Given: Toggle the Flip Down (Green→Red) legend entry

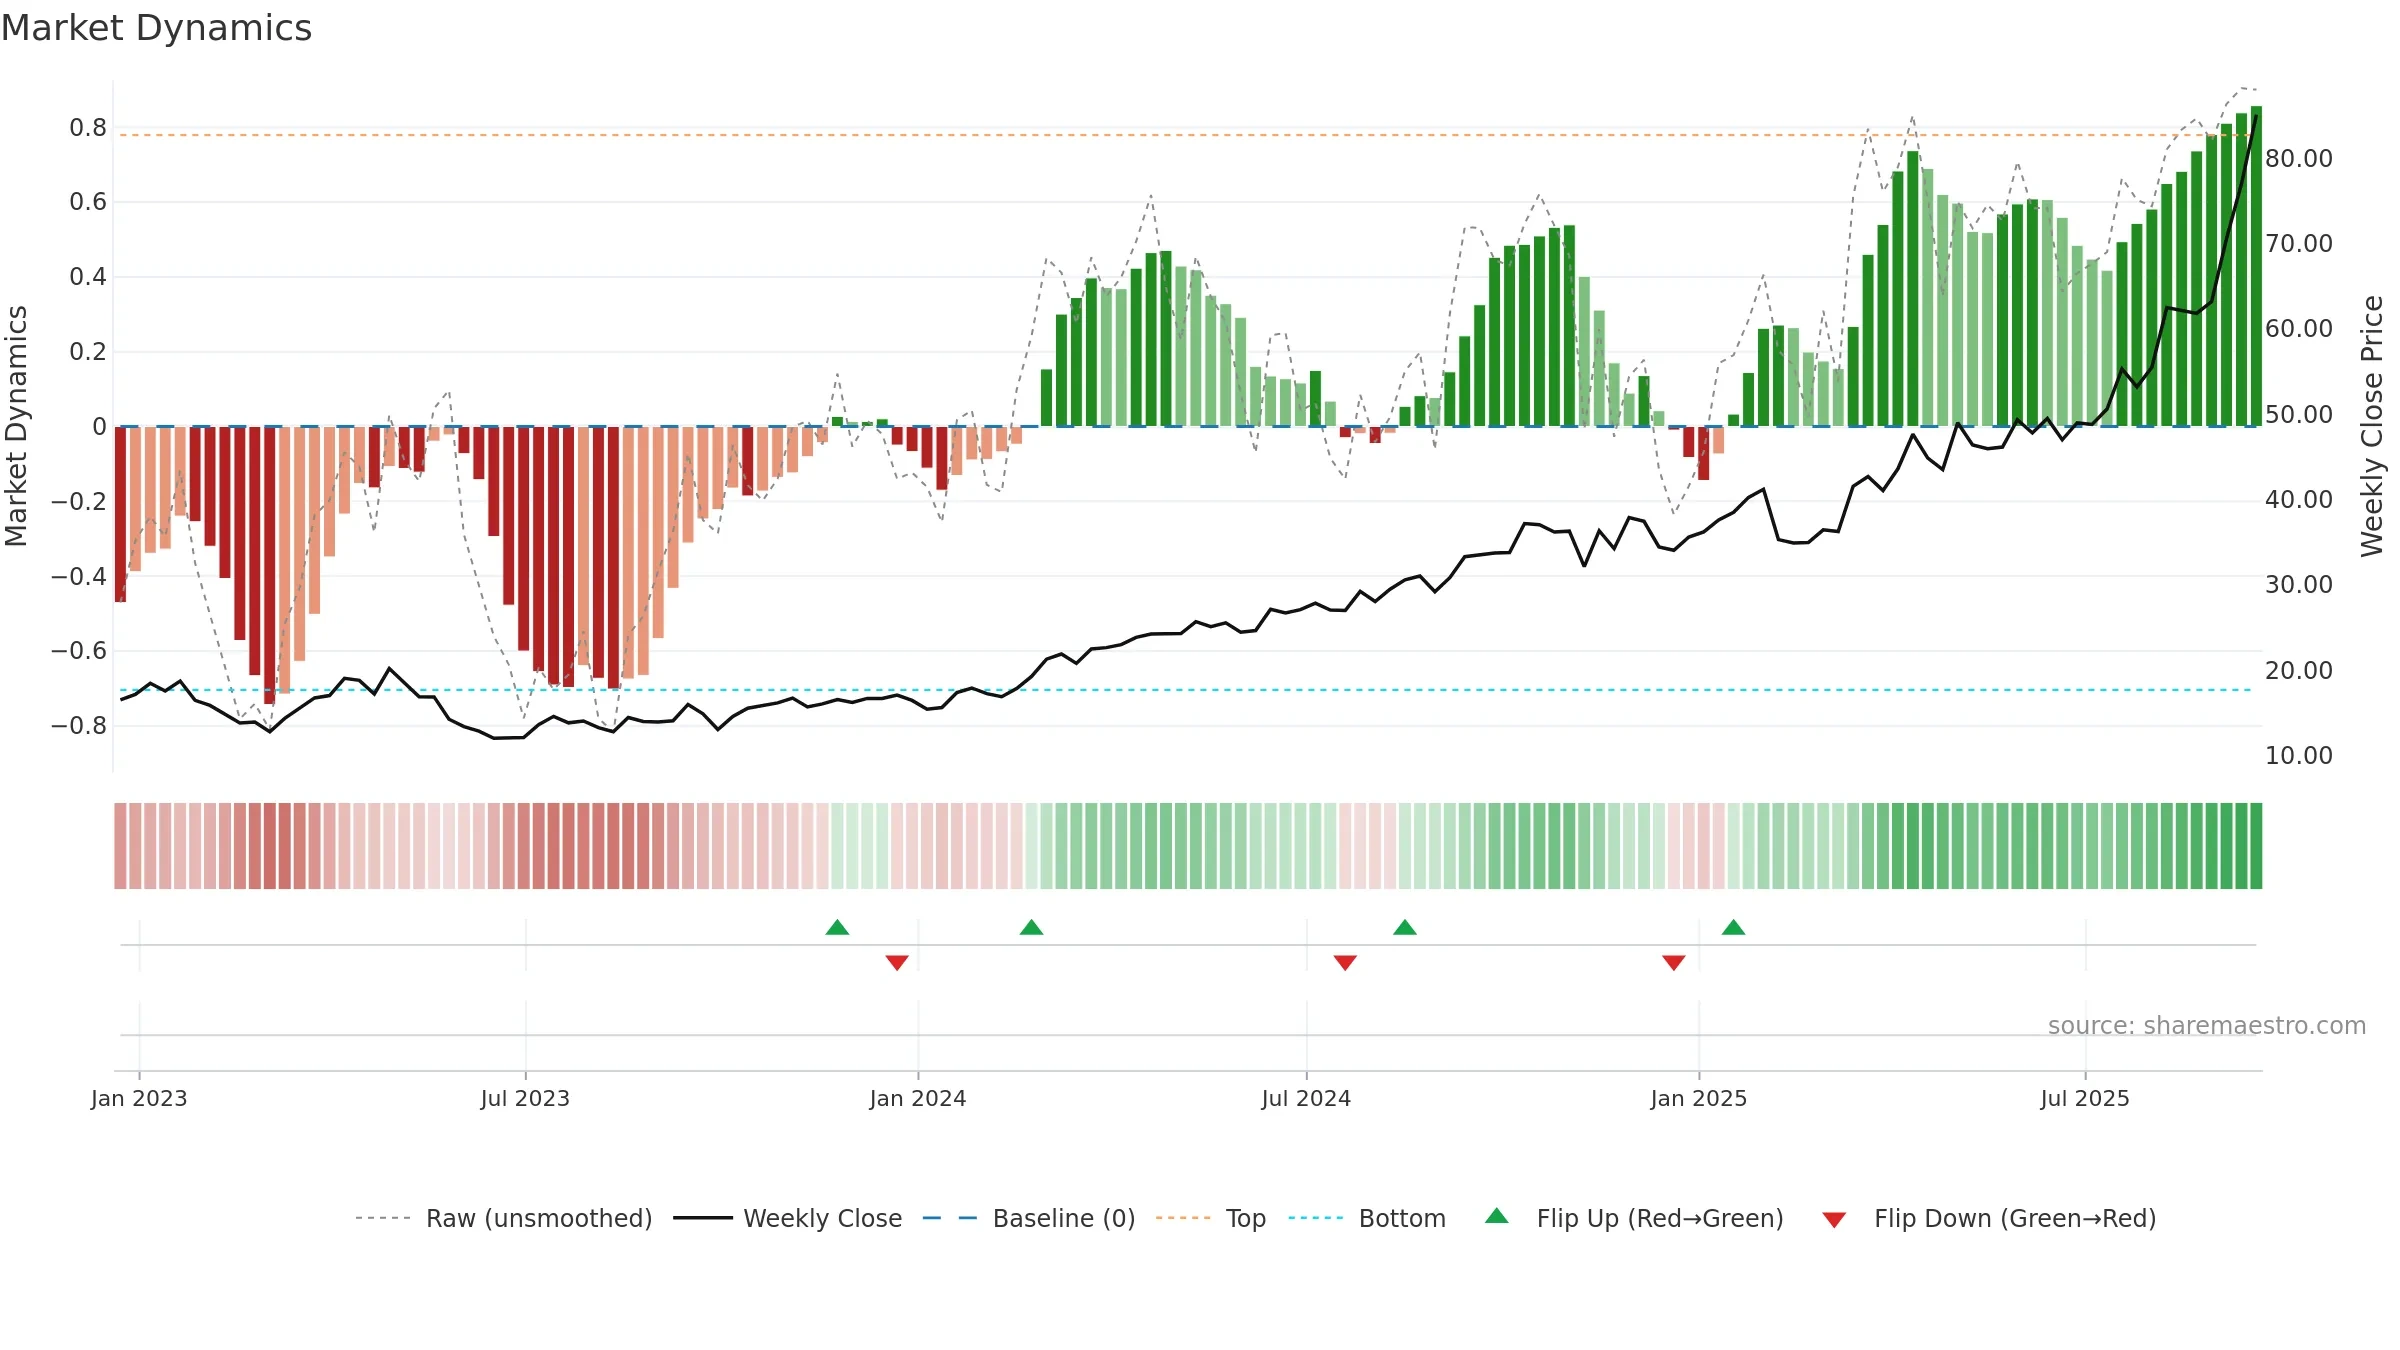Looking at the screenshot, I should 1988,1218.
